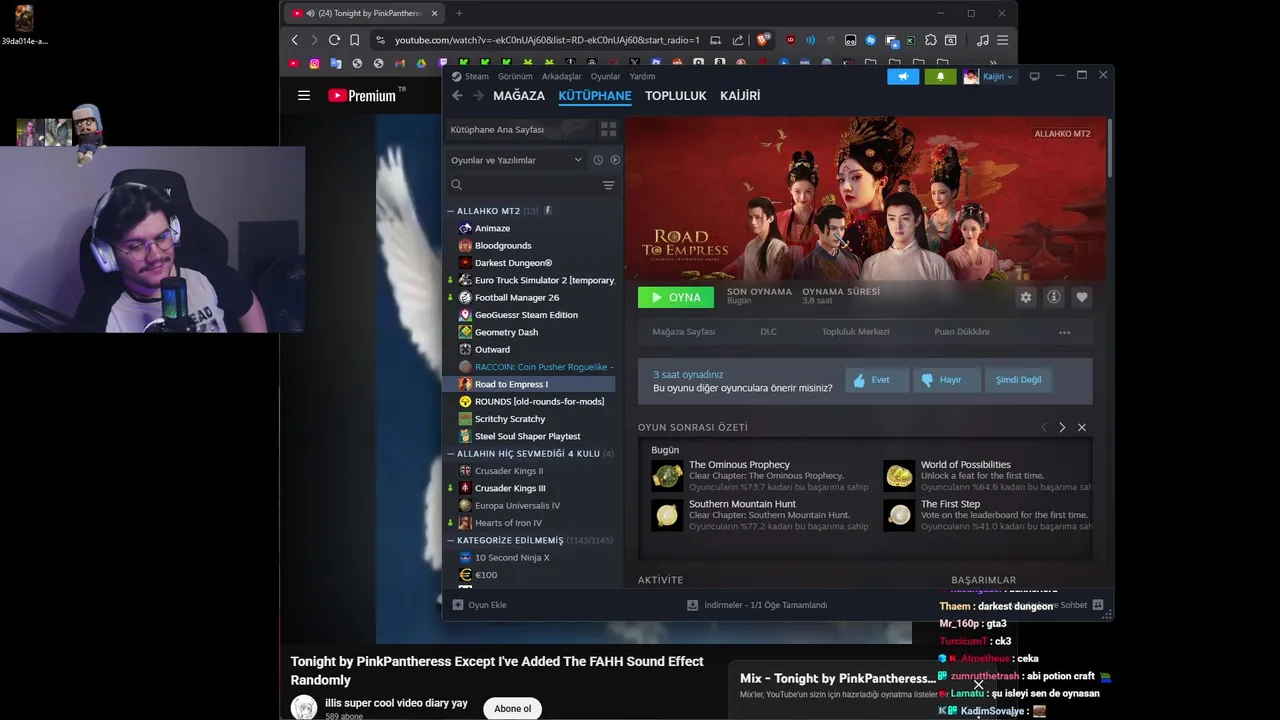Open Brave Shields lion icon

(763, 40)
